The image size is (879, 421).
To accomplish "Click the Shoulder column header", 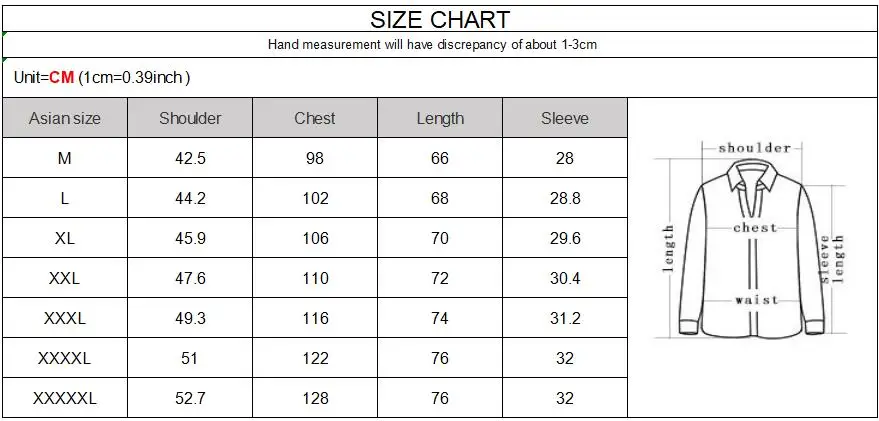I will coord(190,118).
